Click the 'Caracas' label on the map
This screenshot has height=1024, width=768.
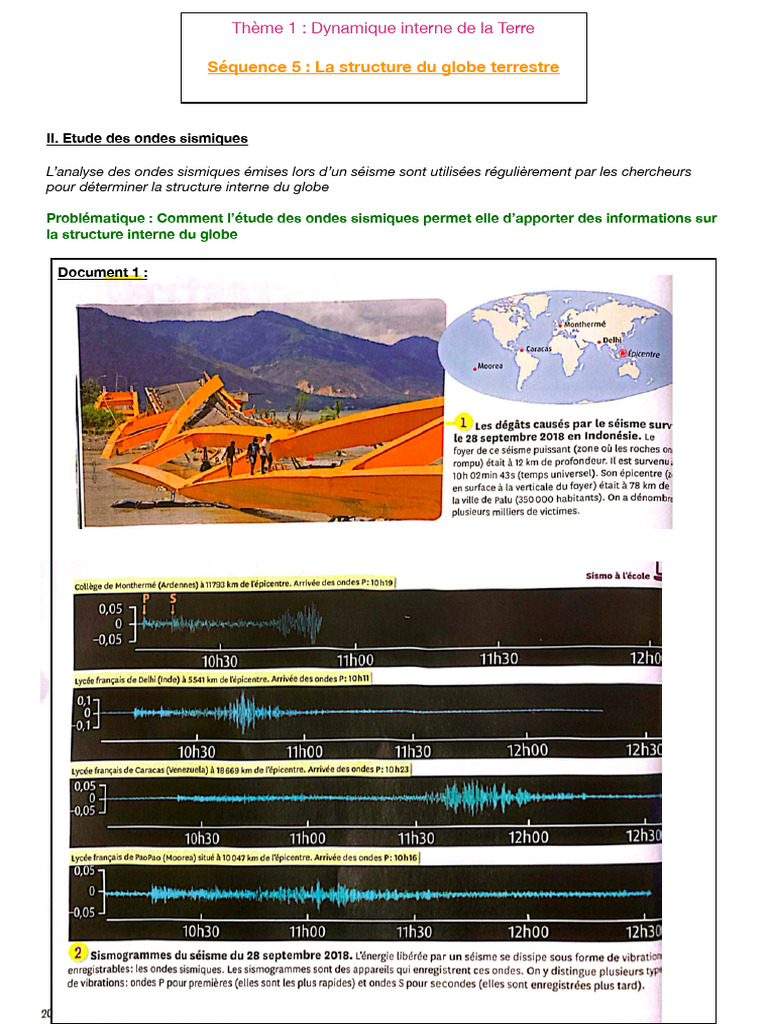(x=539, y=349)
